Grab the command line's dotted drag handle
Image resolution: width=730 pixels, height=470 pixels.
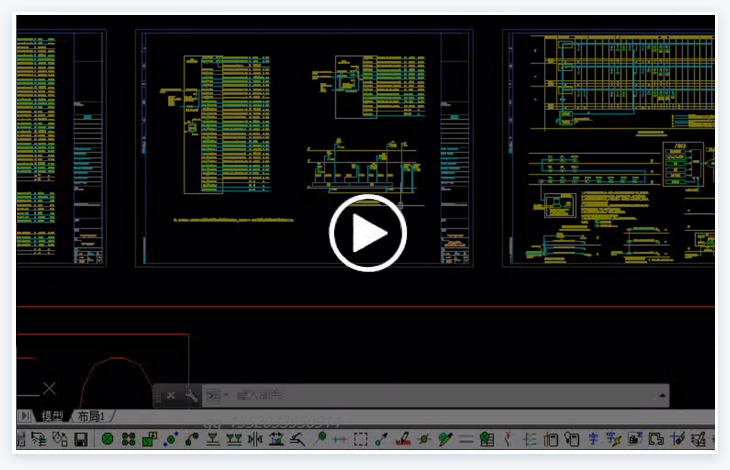coord(158,395)
